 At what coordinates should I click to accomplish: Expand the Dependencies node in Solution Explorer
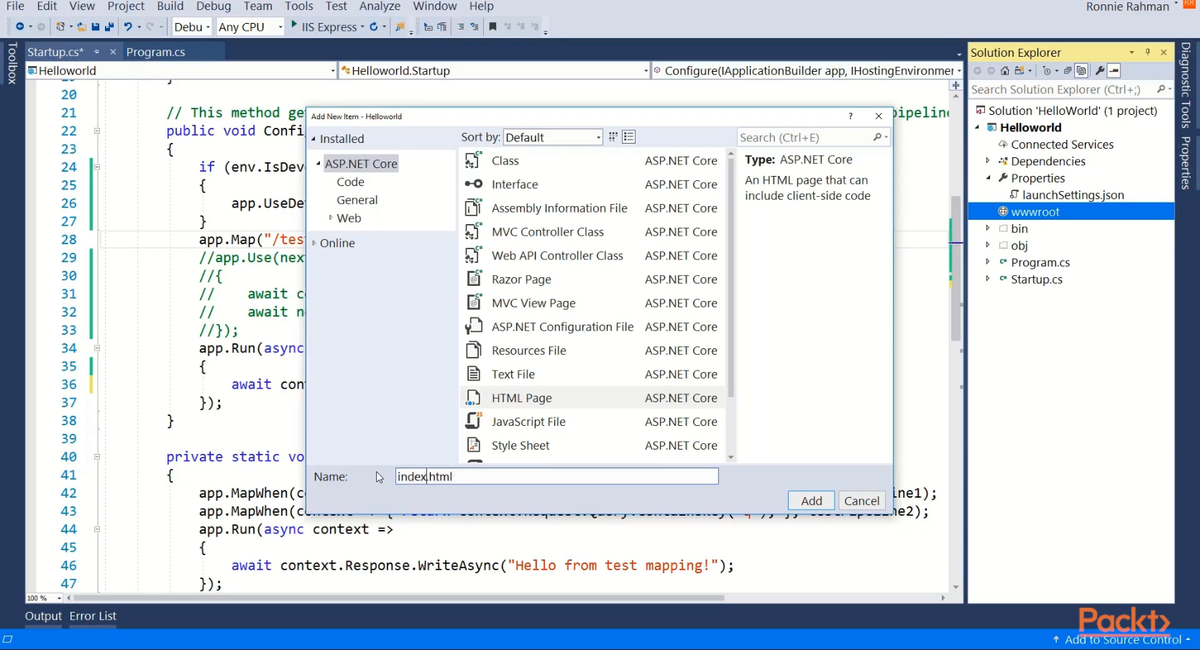click(988, 161)
